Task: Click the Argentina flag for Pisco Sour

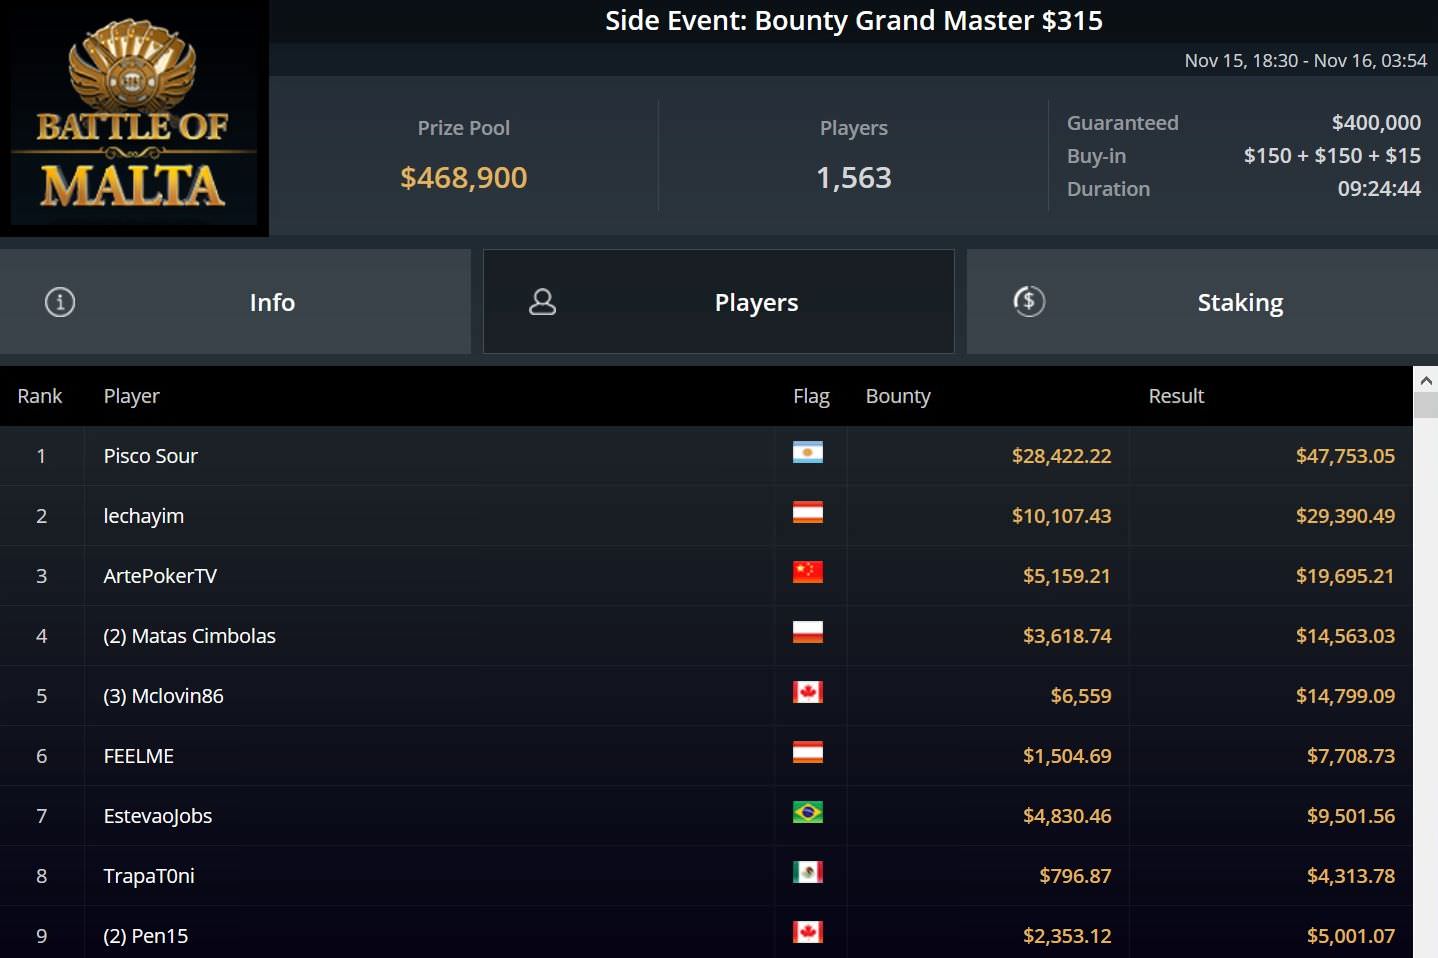Action: coord(808,453)
